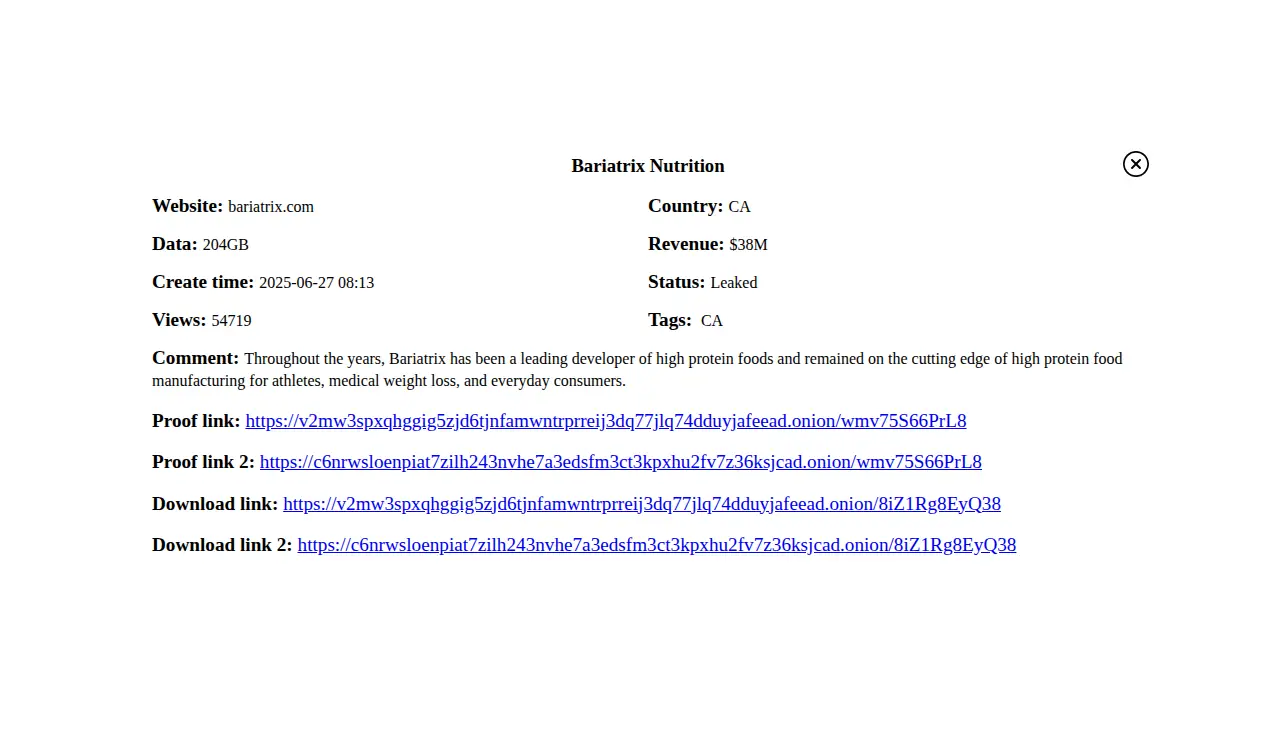Viewport: 1288px width, 736px height.
Task: Click the CA value beside Country
Action: (739, 207)
